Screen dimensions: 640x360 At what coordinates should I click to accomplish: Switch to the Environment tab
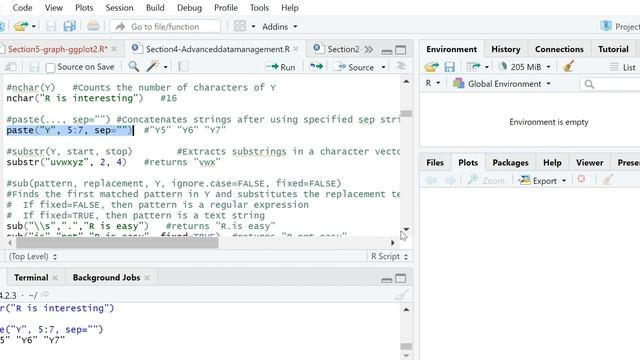451,49
